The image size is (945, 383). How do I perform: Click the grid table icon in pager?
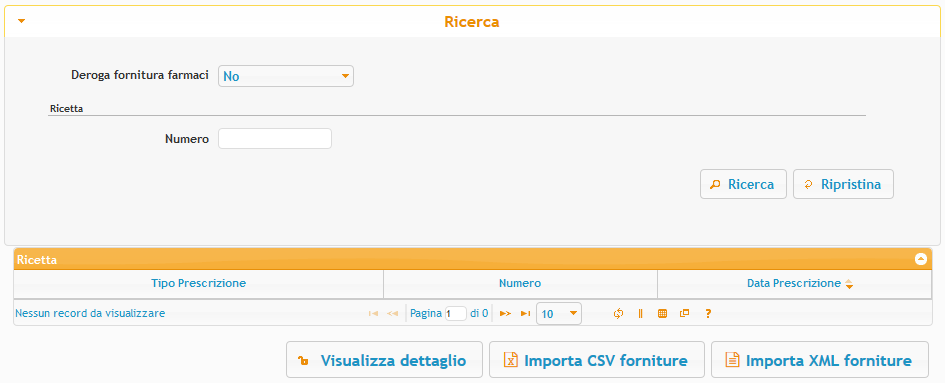click(662, 314)
